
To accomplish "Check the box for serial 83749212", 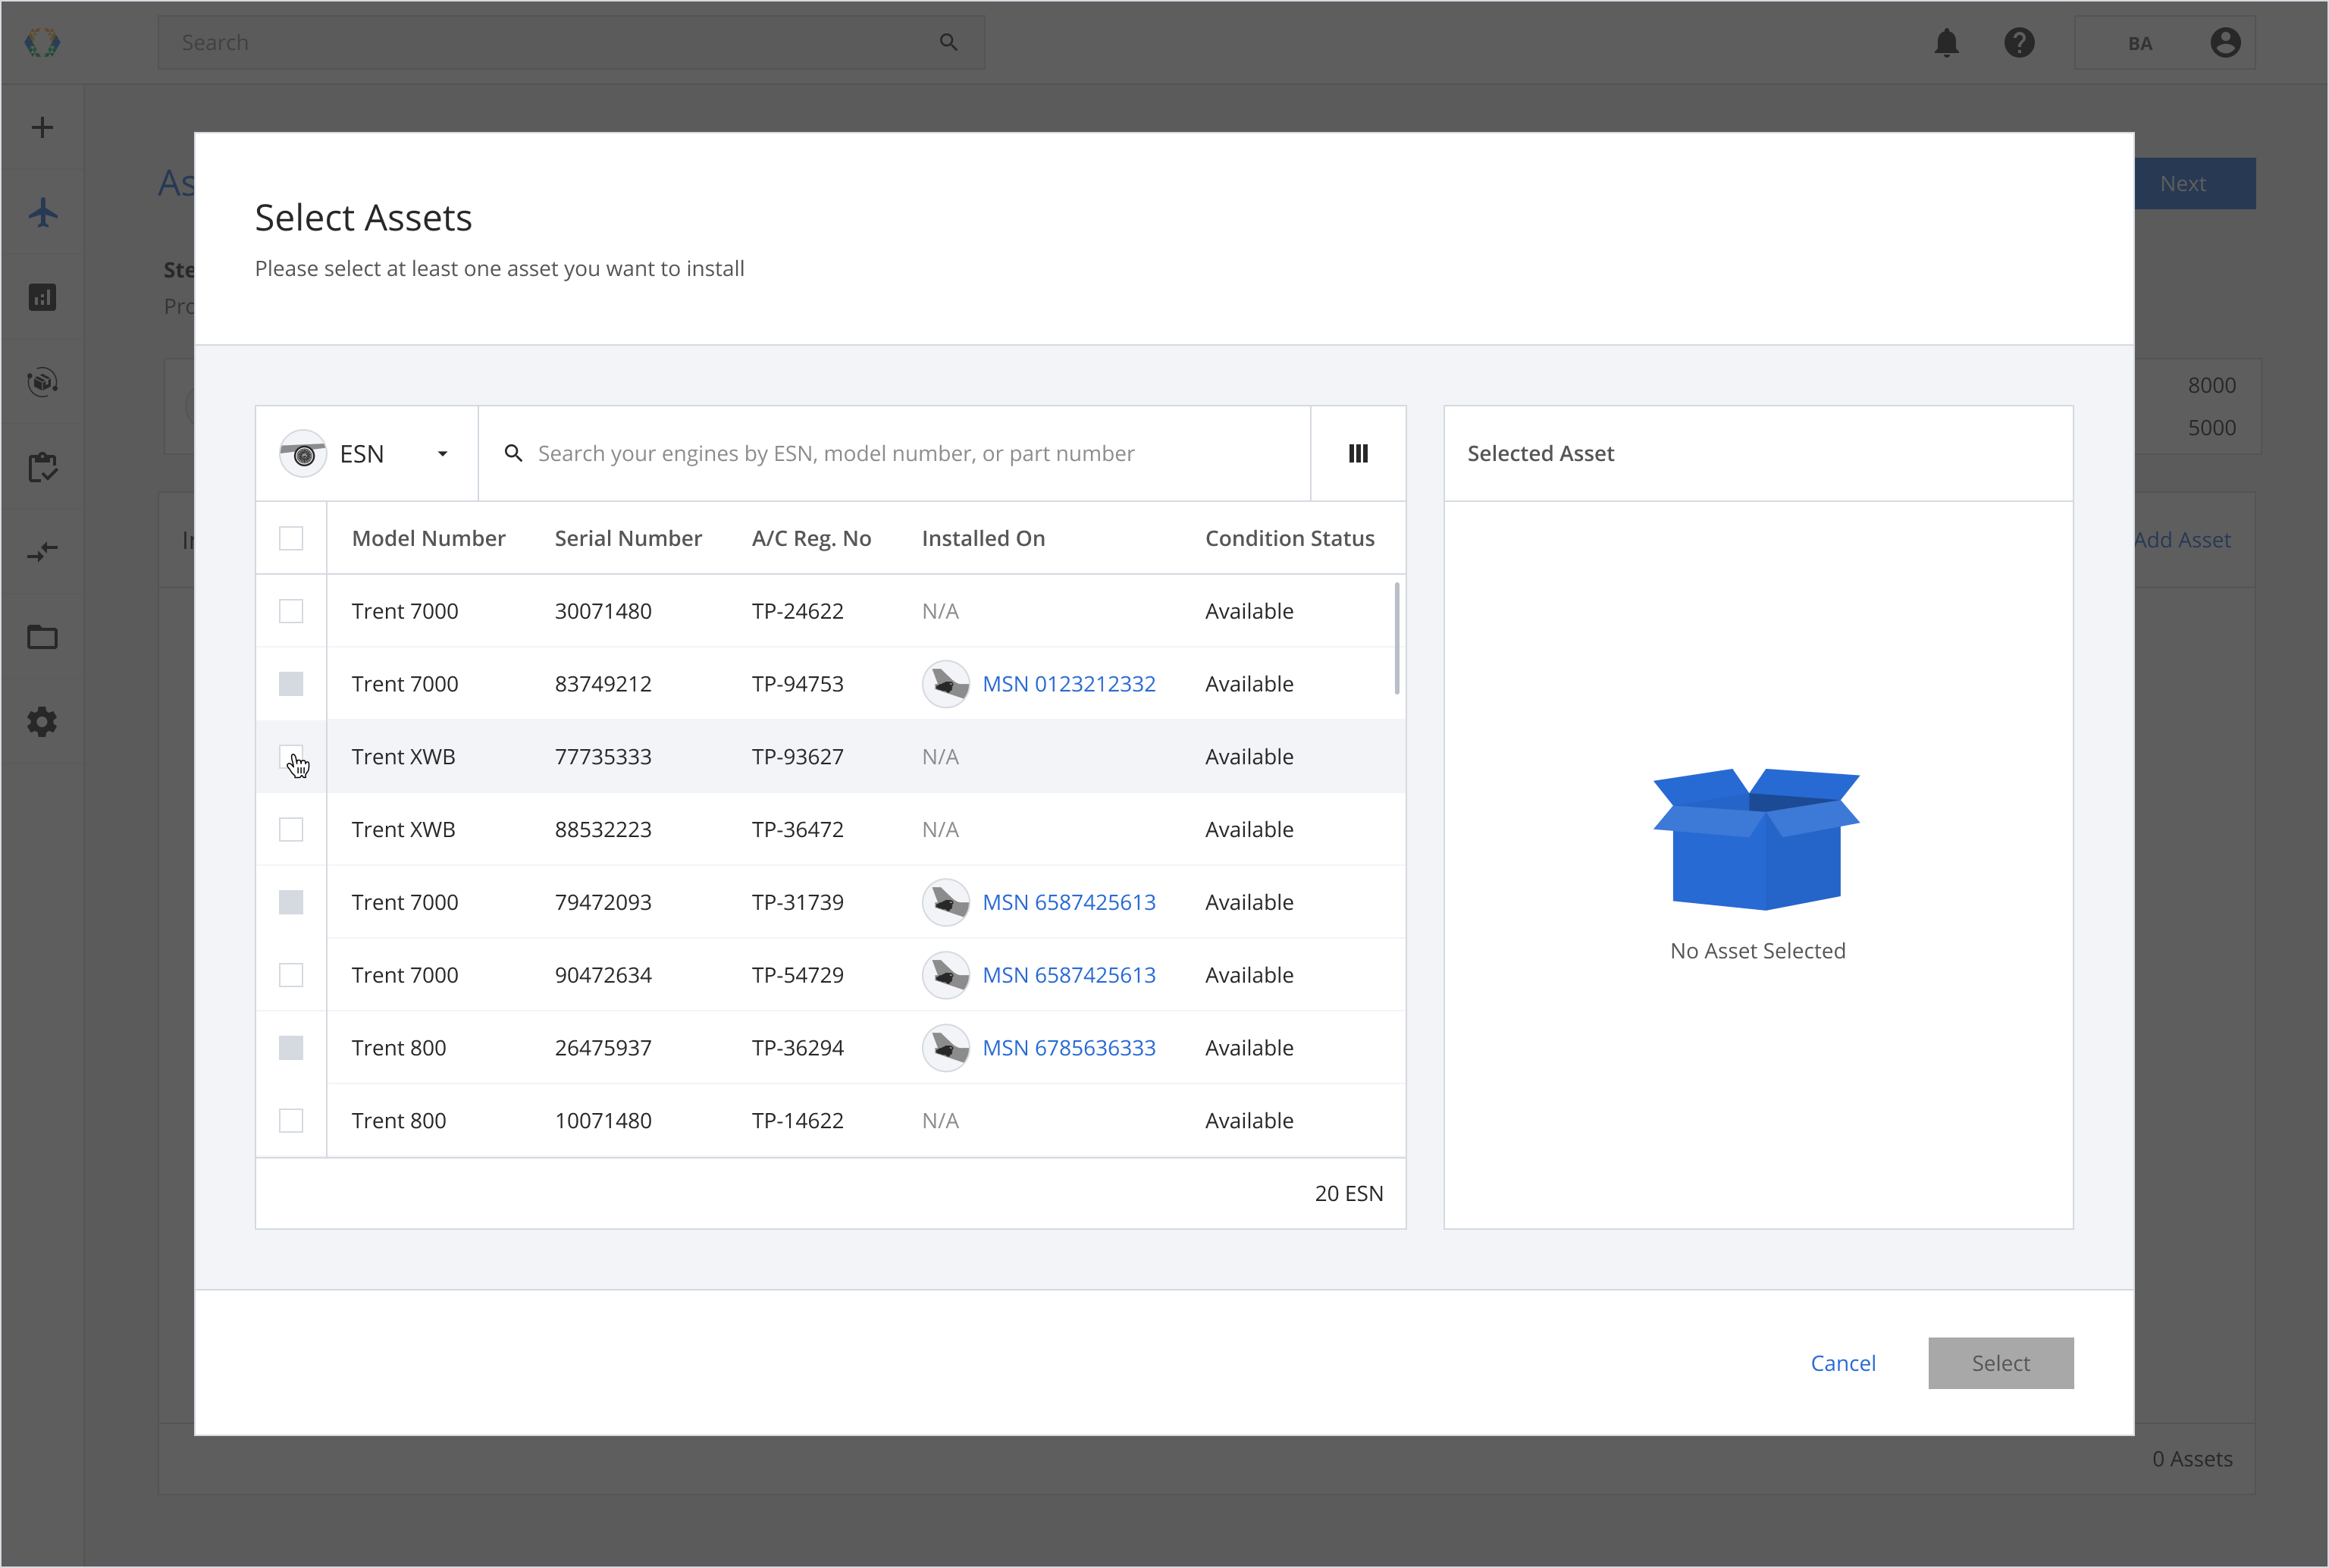I will click(x=291, y=684).
